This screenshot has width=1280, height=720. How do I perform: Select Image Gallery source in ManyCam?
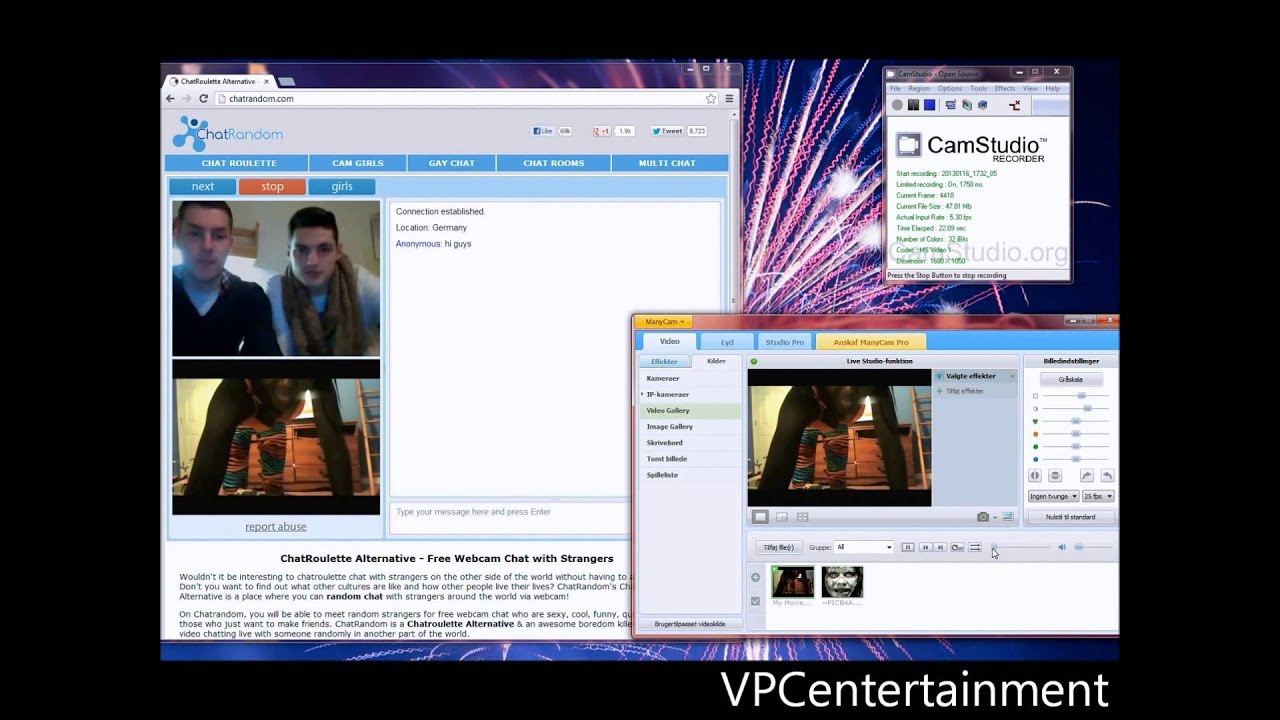coord(690,427)
